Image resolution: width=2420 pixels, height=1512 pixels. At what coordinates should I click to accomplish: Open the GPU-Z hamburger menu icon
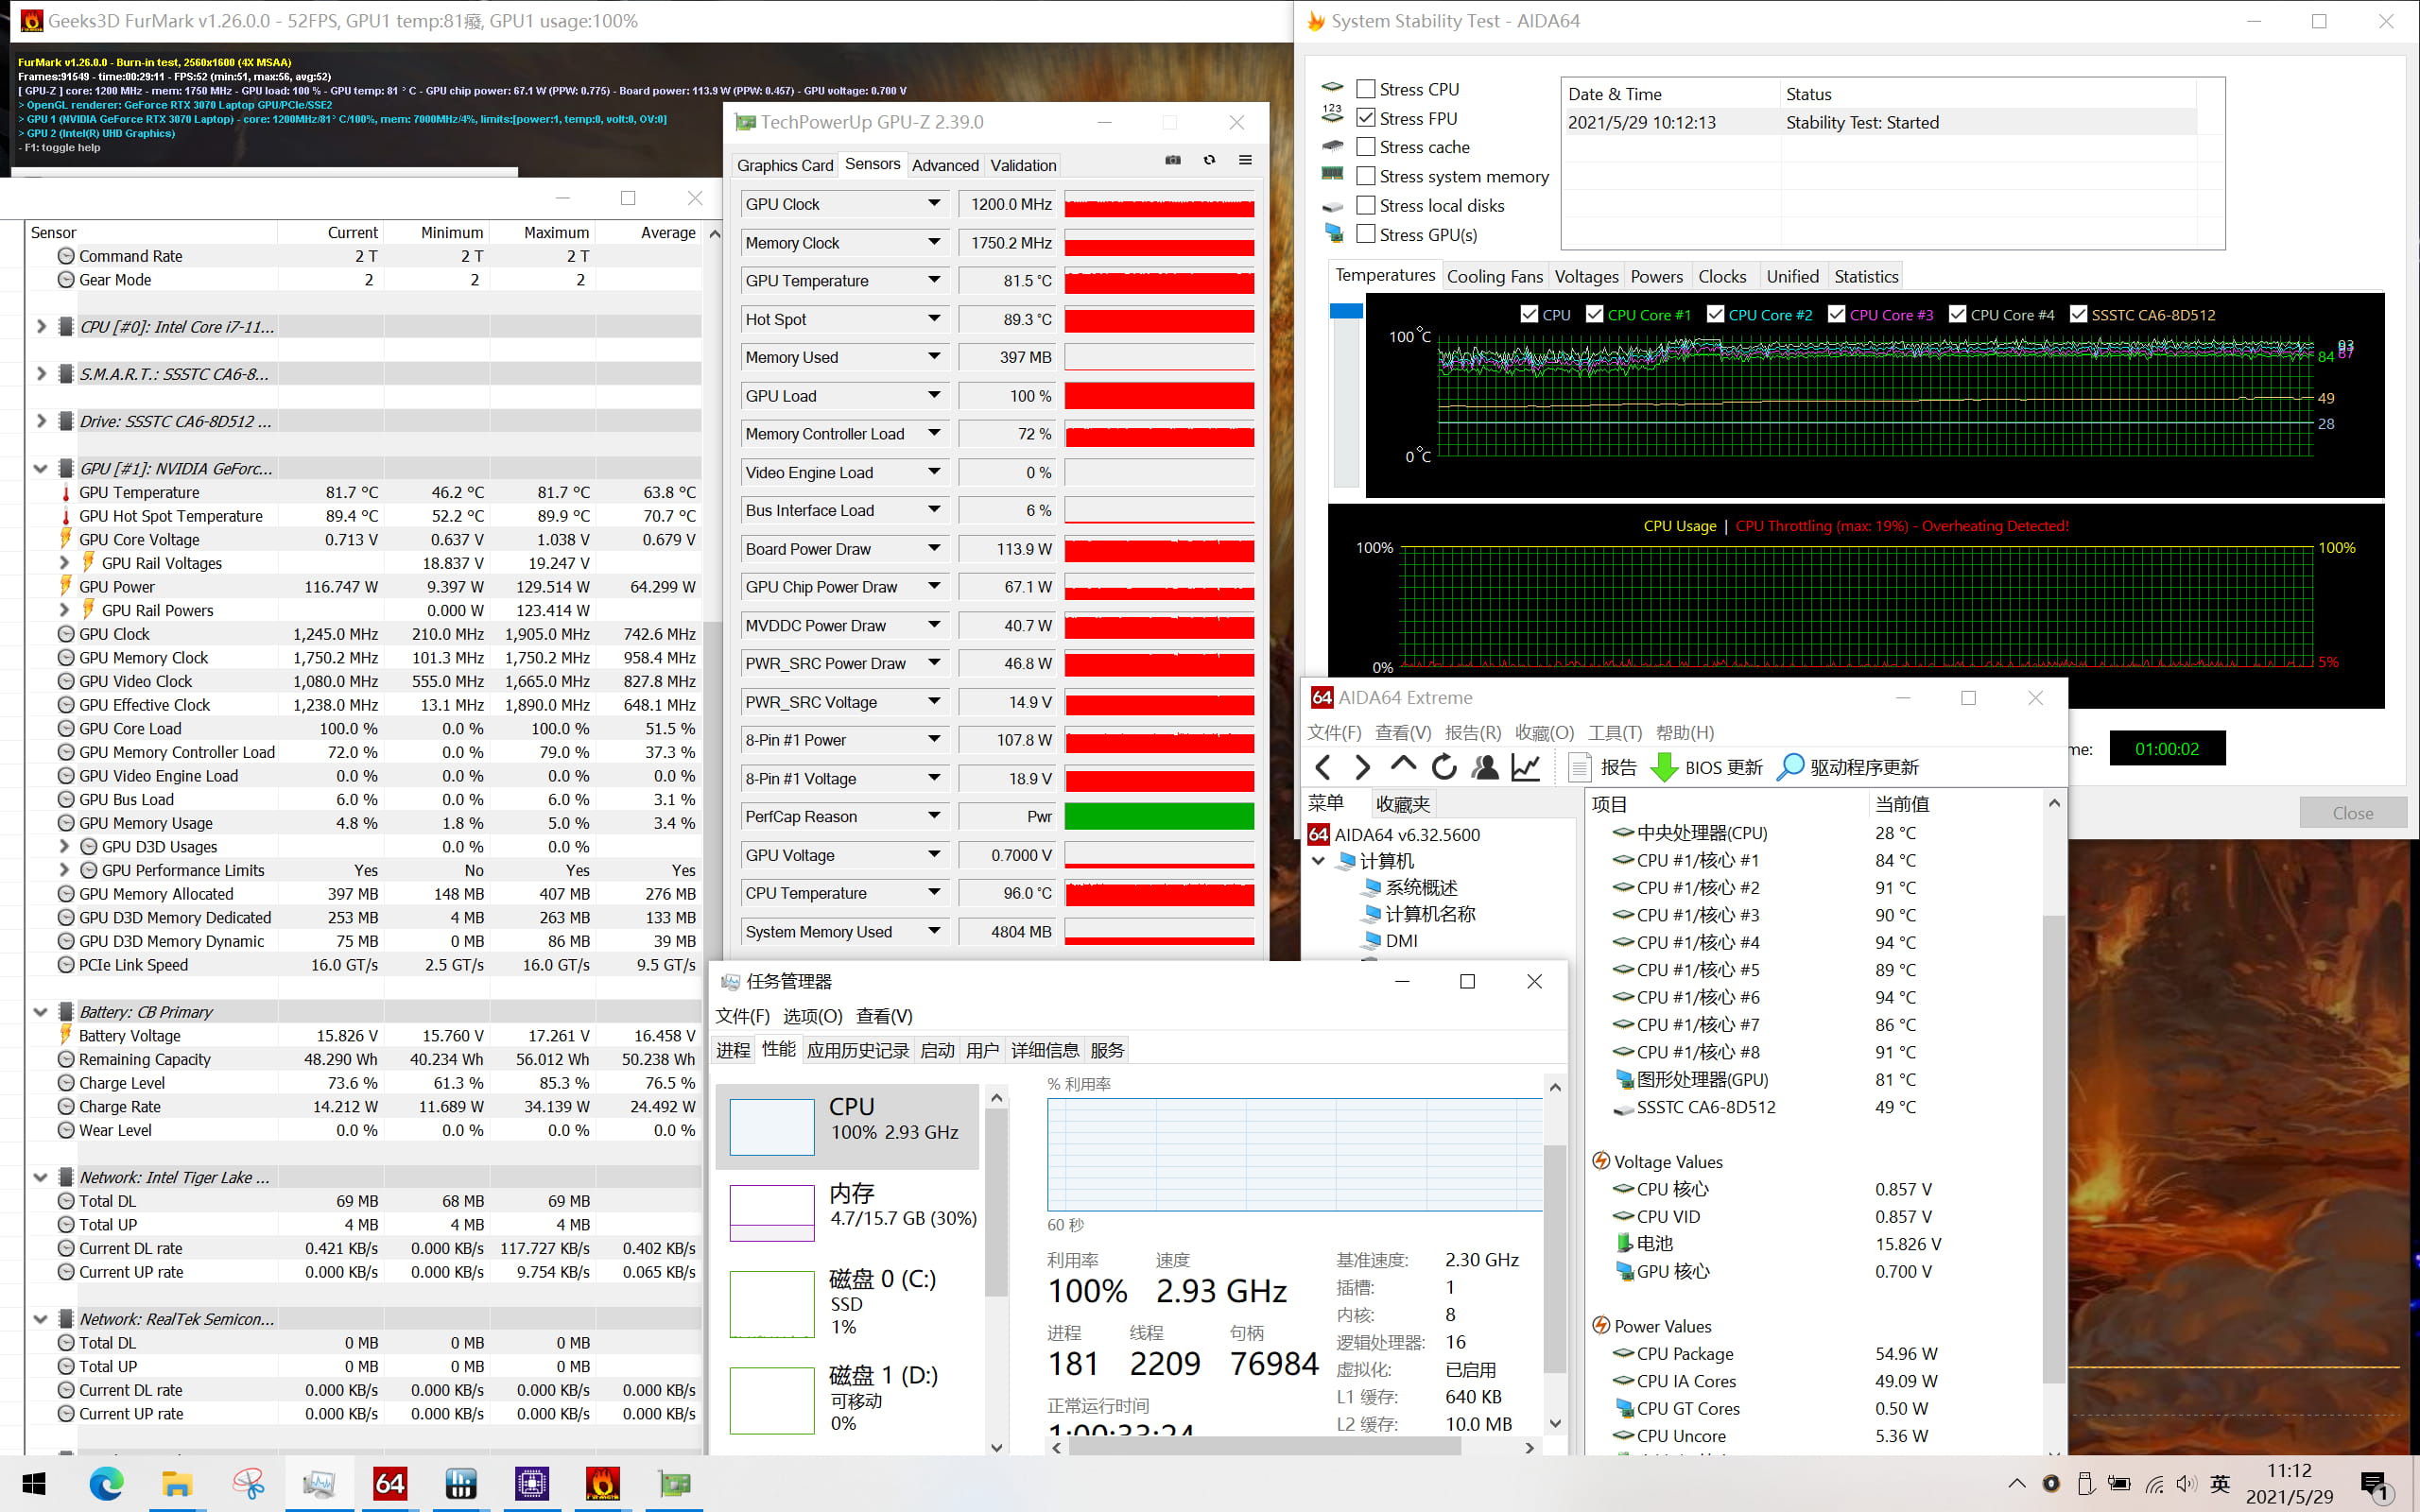(1245, 160)
